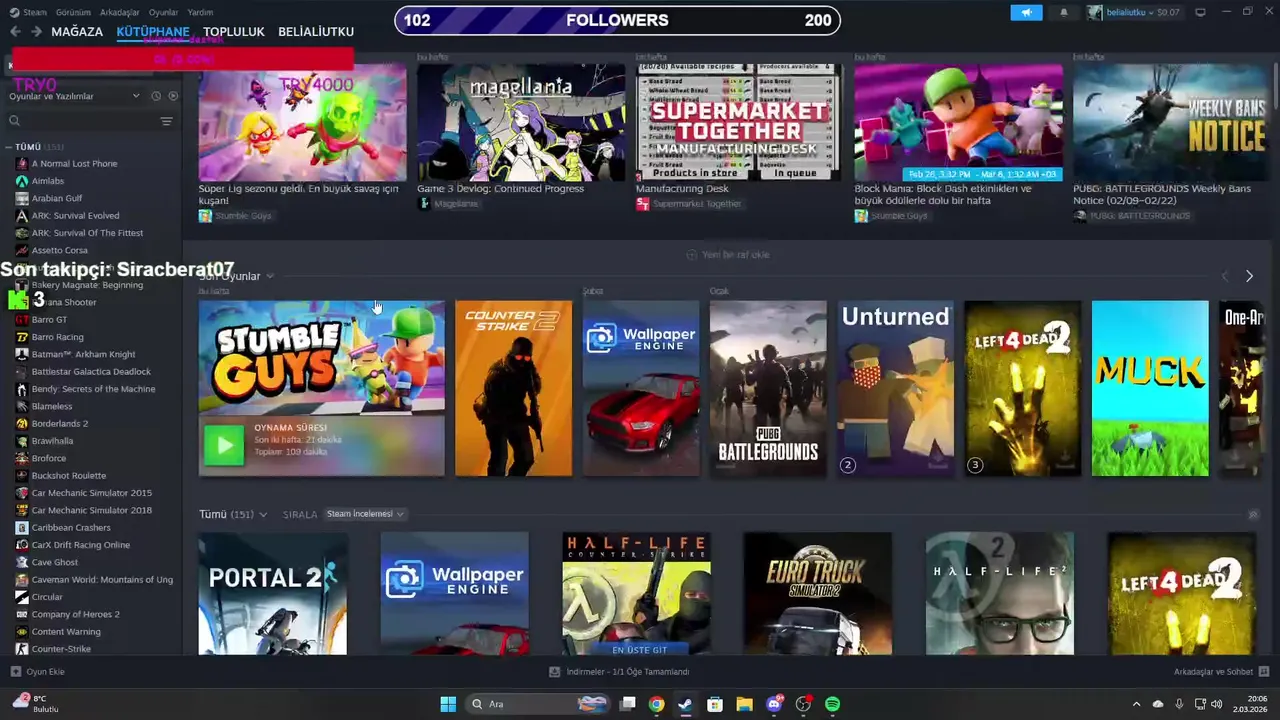Switch to the MAĞAZA tab

pyautogui.click(x=77, y=32)
